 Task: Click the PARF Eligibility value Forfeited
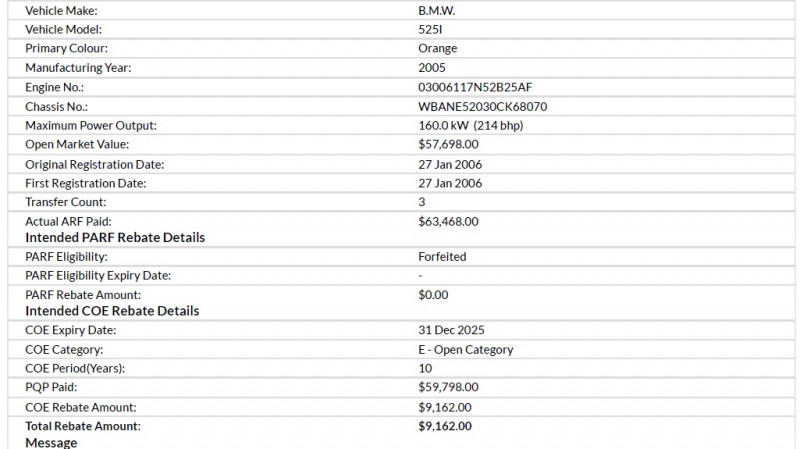[442, 257]
